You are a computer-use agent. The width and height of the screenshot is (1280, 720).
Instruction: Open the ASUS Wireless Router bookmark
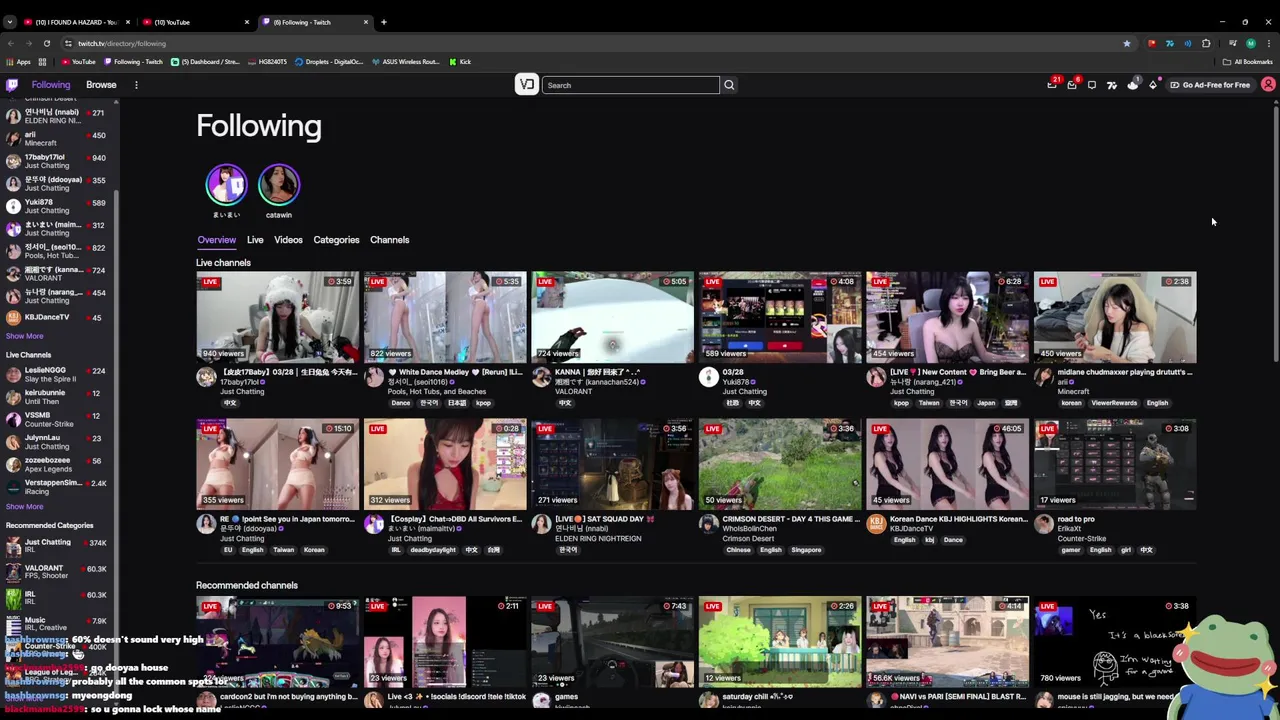(405, 62)
